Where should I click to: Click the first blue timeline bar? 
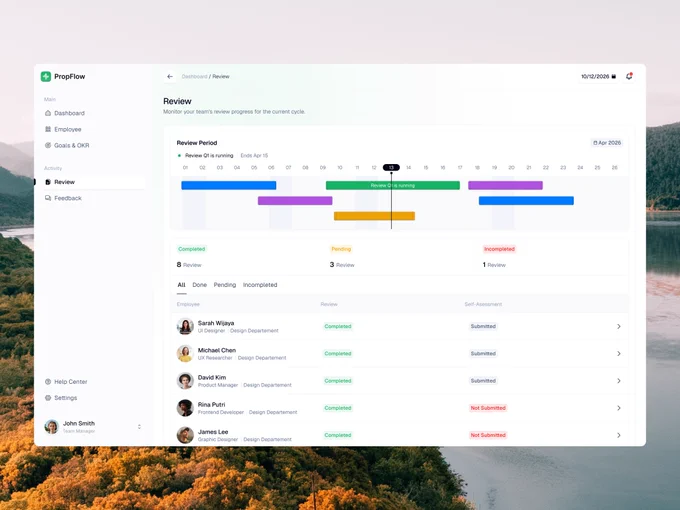coord(229,185)
